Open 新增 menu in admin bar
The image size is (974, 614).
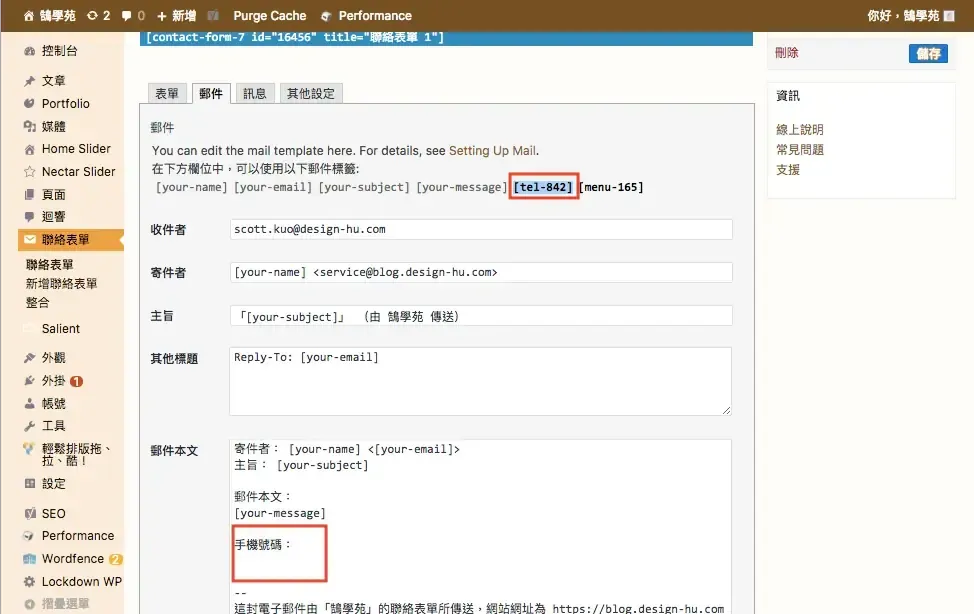[x=176, y=16]
